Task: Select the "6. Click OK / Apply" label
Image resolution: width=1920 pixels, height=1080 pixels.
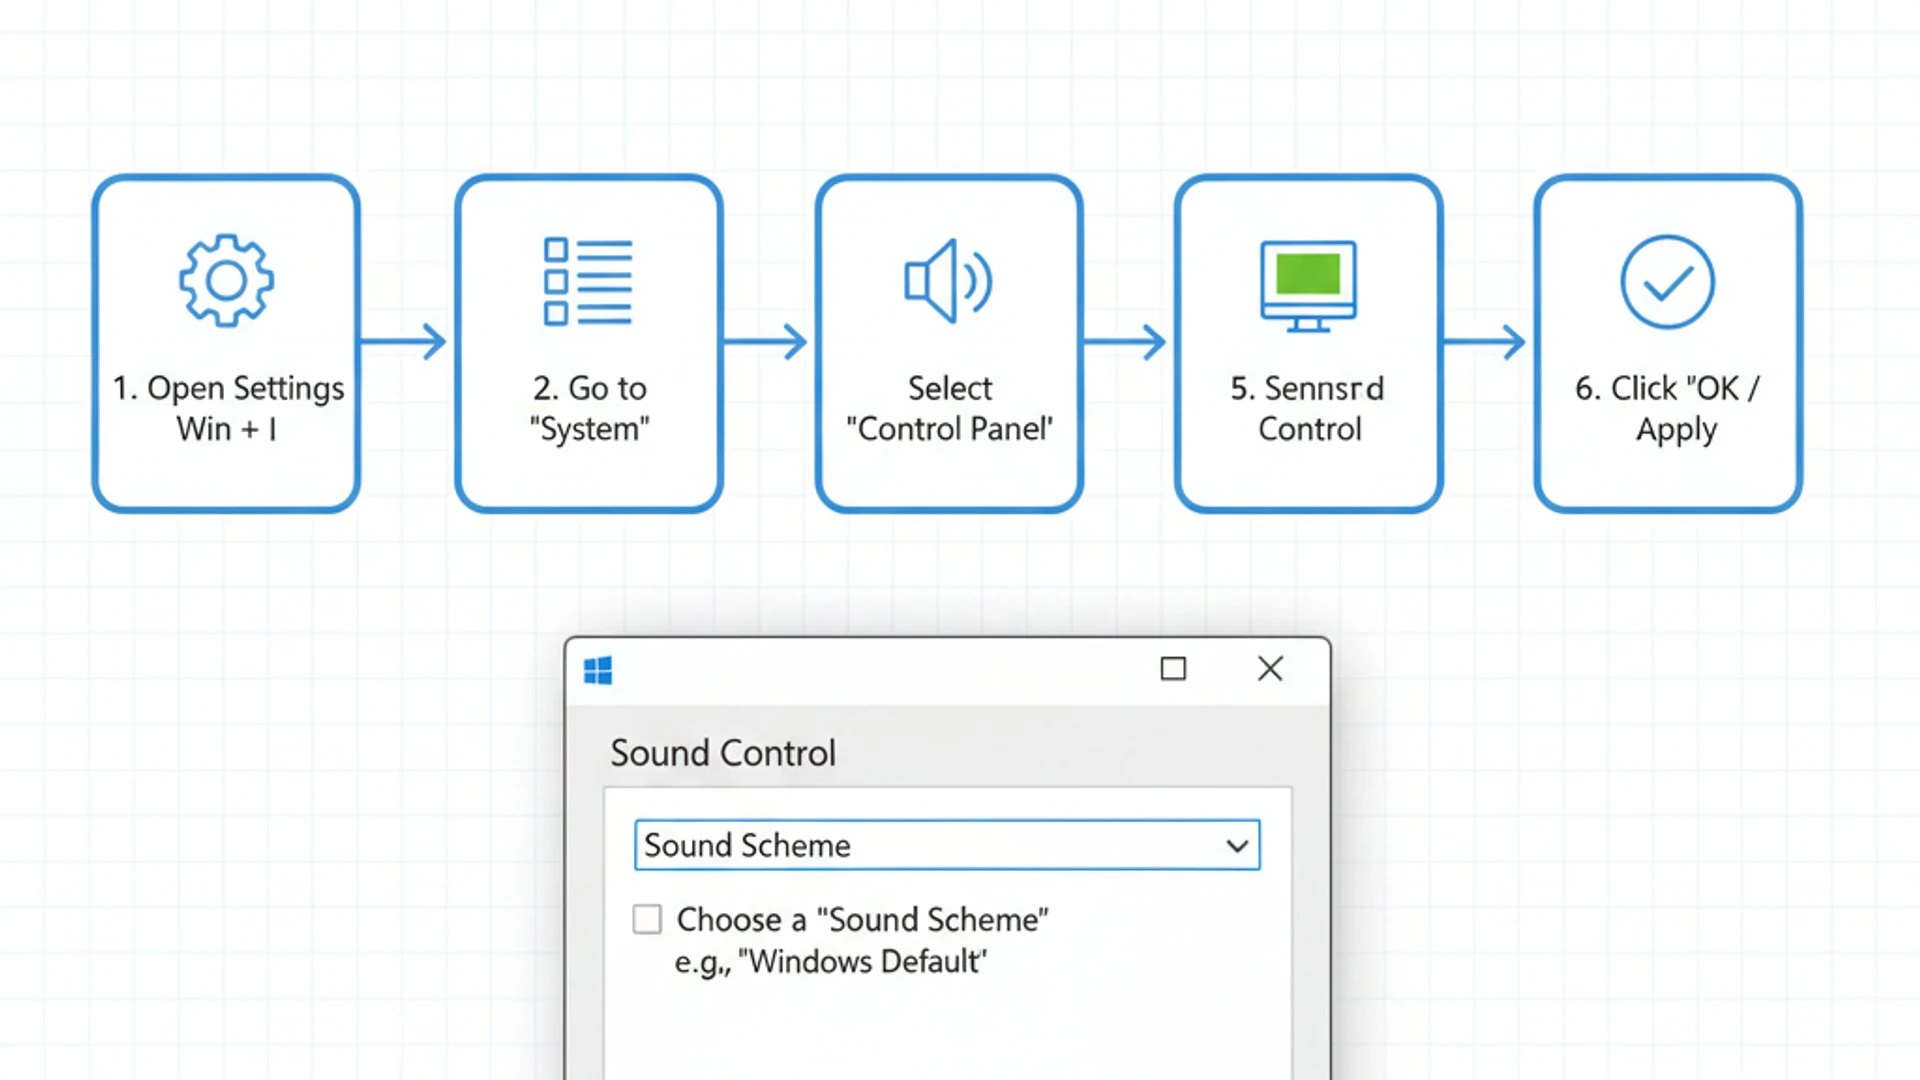Action: coord(1668,408)
